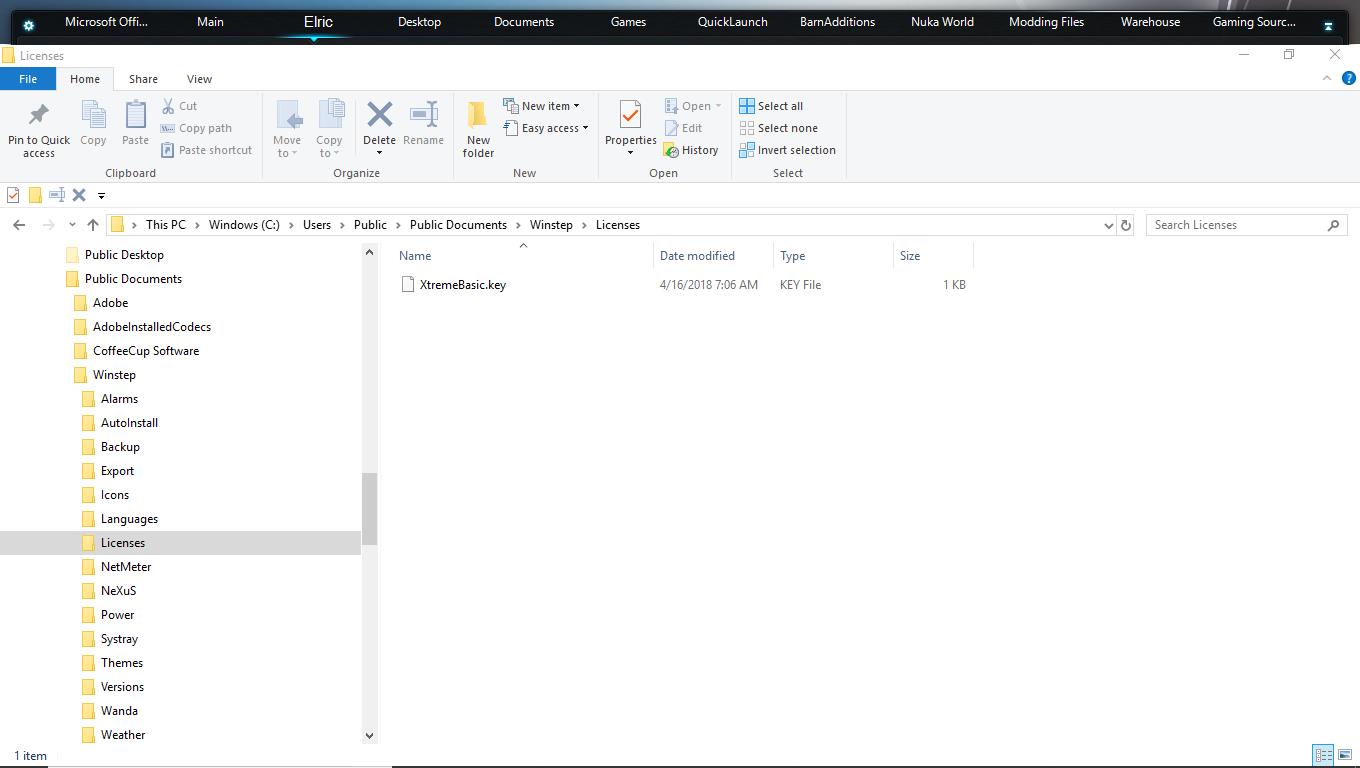Choose Select all in the ribbon
Image resolution: width=1360 pixels, height=768 pixels.
point(771,106)
